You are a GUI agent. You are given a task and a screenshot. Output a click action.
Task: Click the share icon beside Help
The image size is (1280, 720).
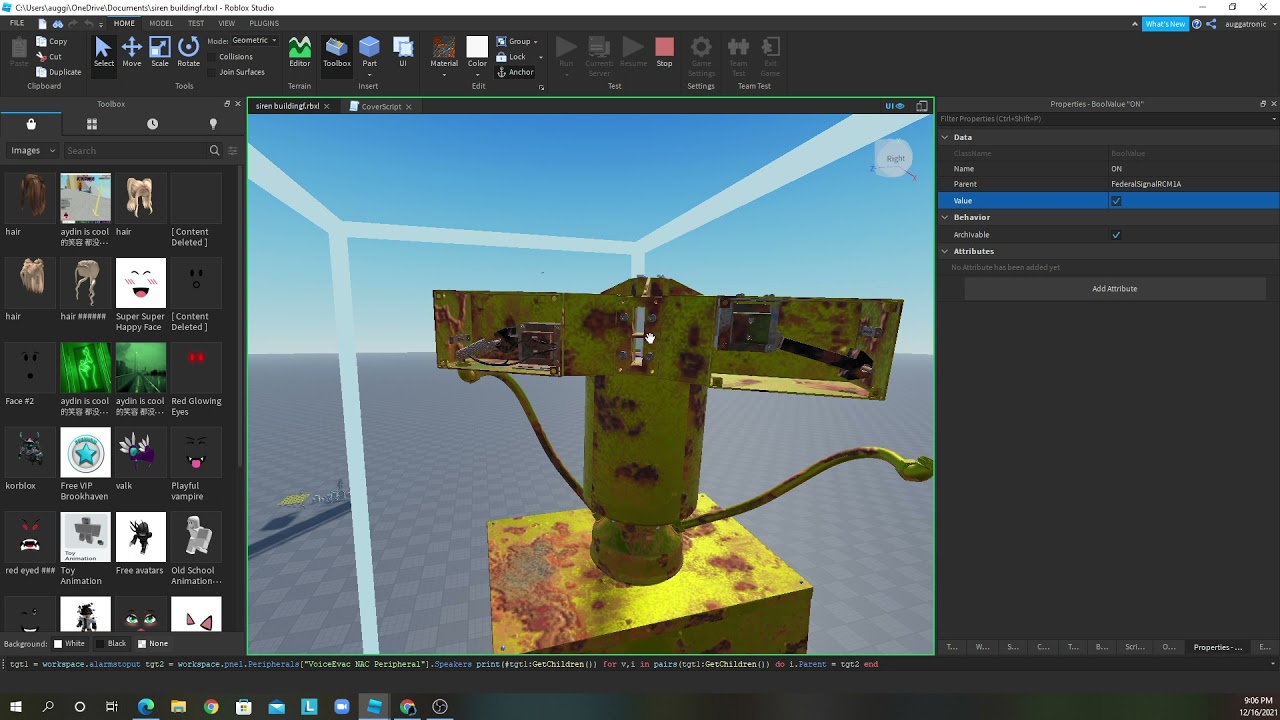tap(1212, 24)
